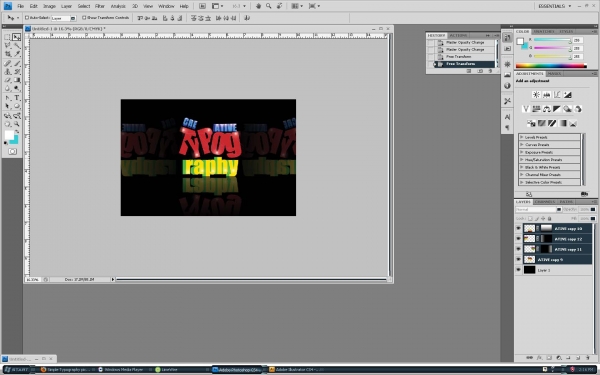Switch to the Channels tab
This screenshot has width=600, height=375.
click(545, 202)
